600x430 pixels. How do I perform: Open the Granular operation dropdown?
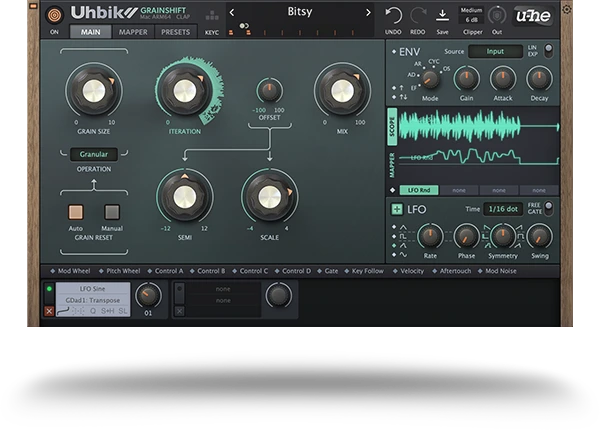tap(94, 155)
